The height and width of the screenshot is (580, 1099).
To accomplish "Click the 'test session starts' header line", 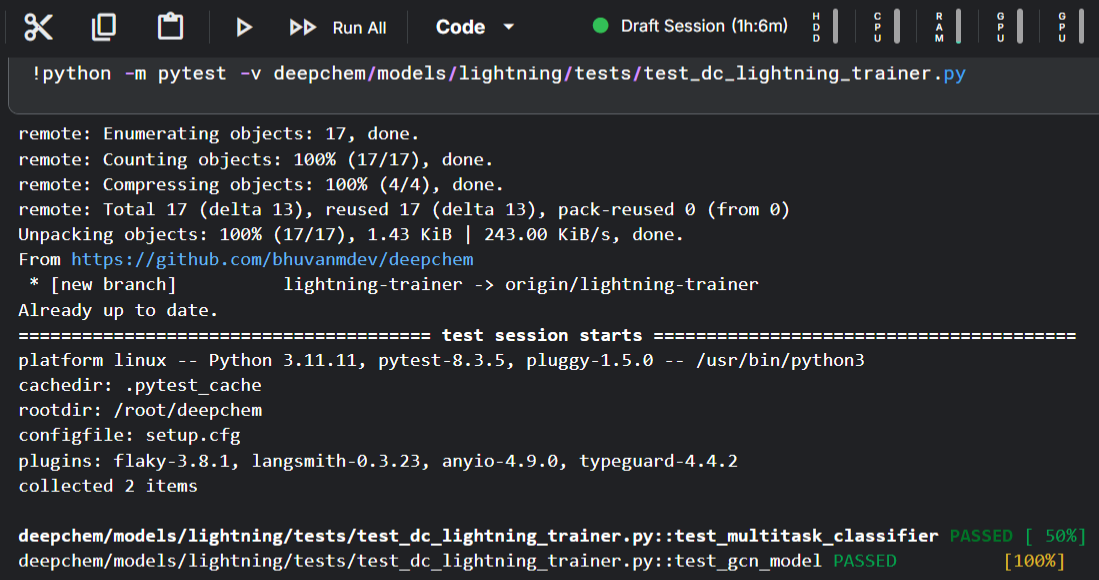I will coord(547,335).
